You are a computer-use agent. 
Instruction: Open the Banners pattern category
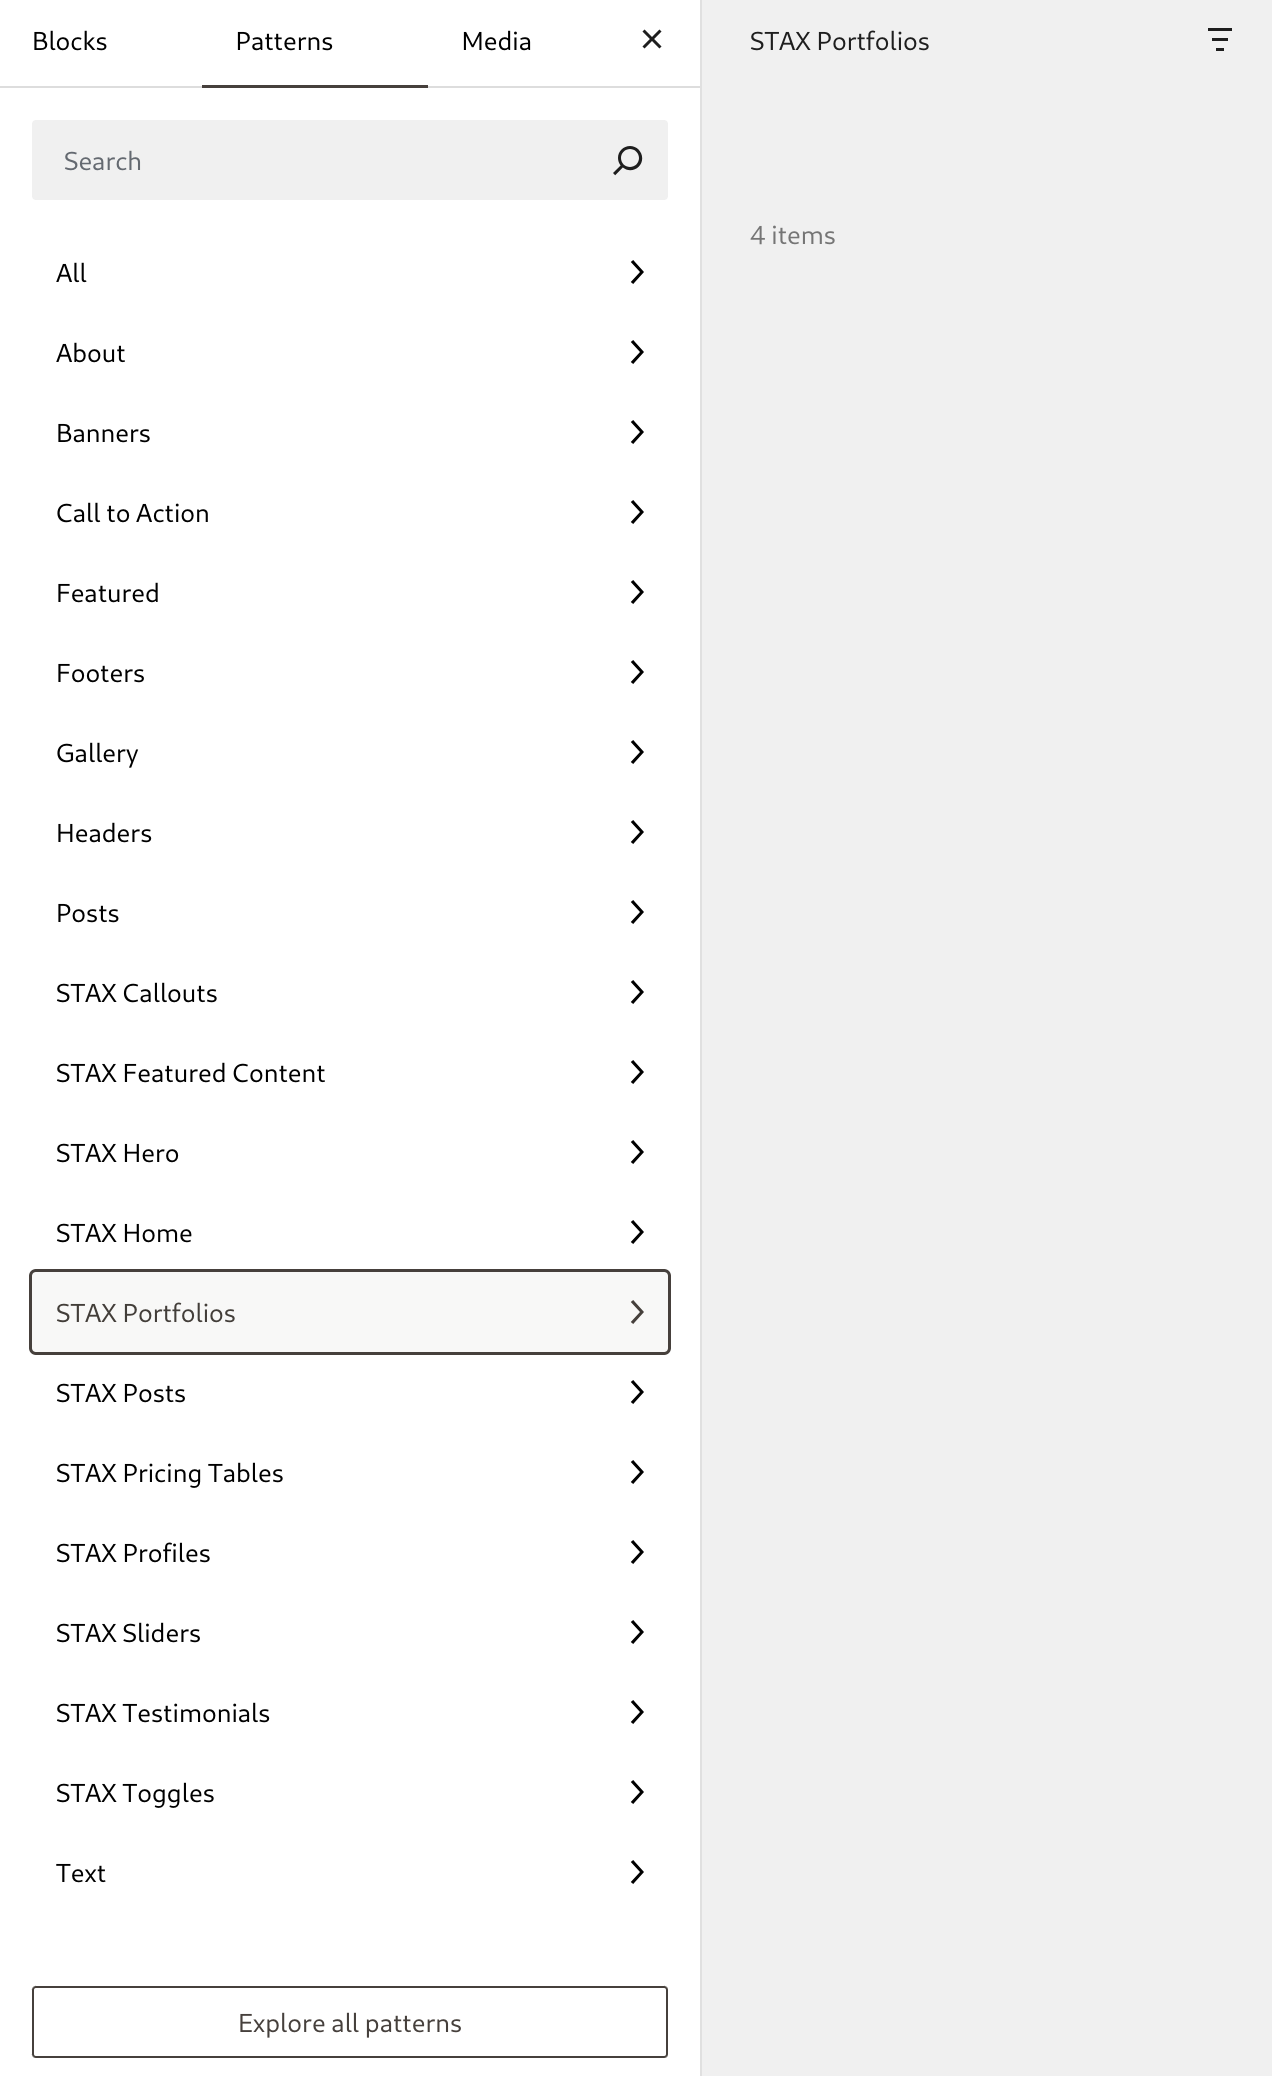click(x=350, y=432)
